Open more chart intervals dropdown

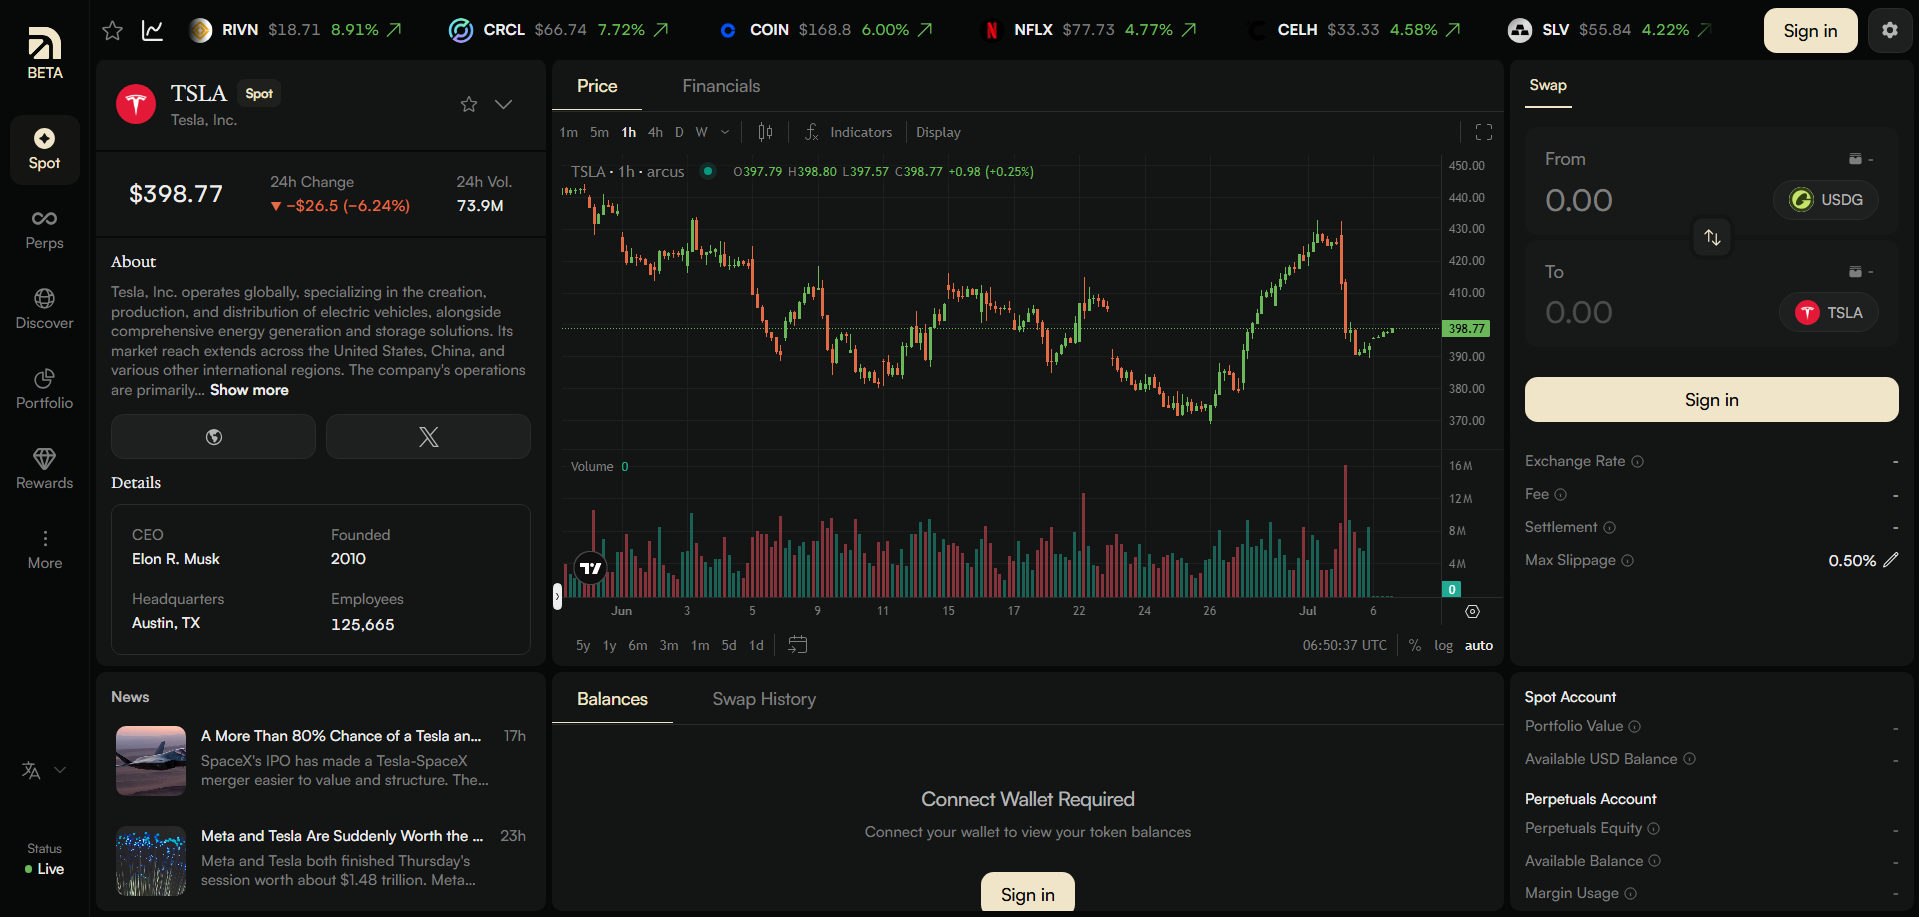[x=725, y=132]
